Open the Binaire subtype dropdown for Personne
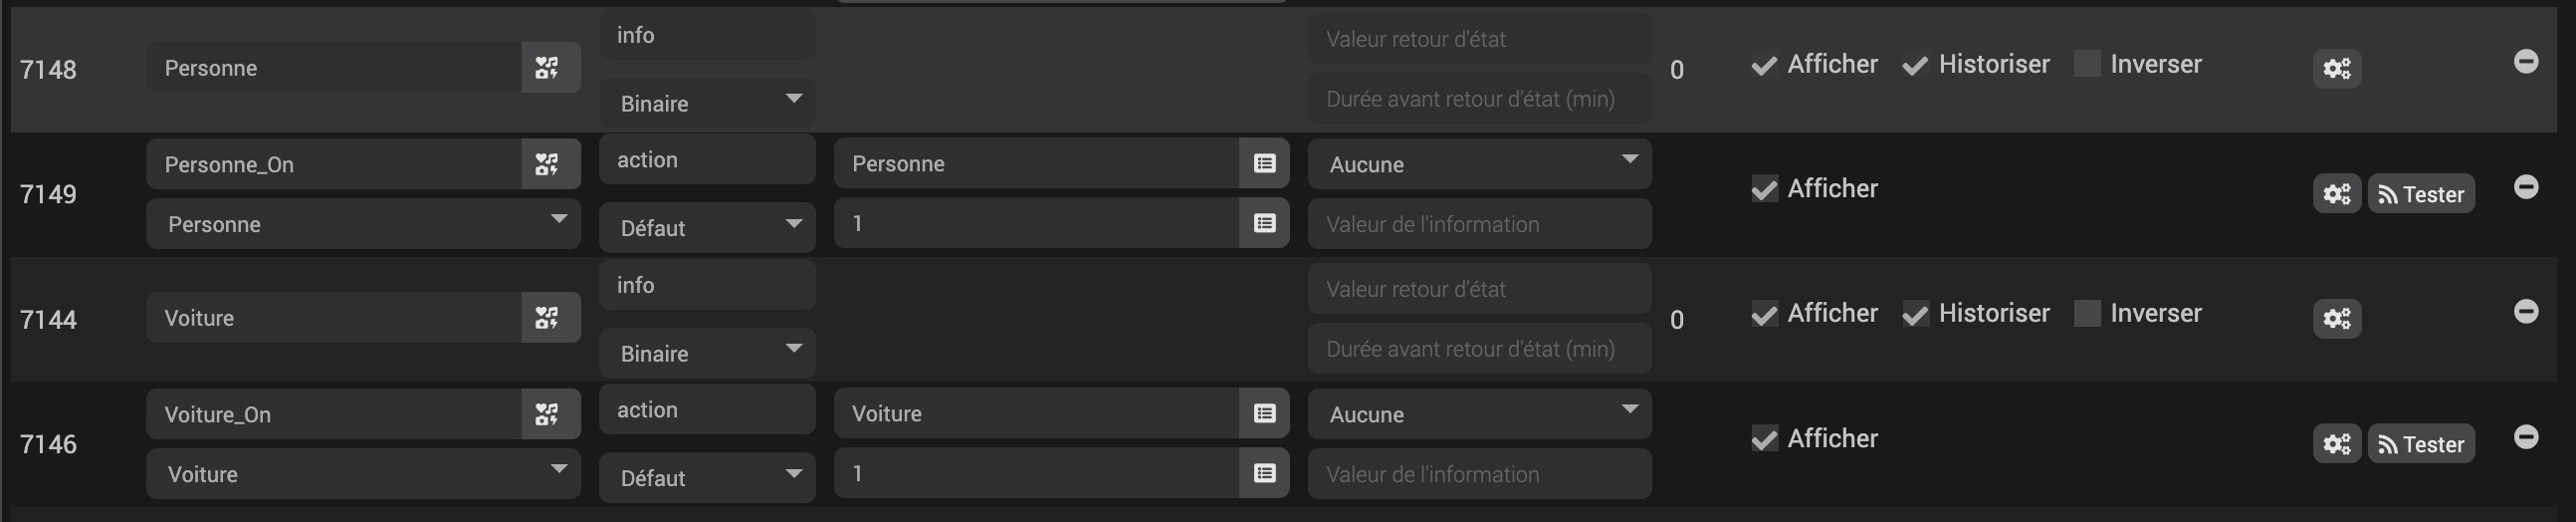Screen dimensions: 2576x522 [x=707, y=103]
